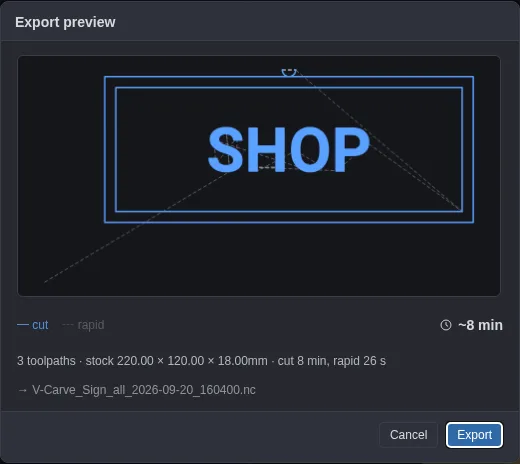Click the SHOP text in toolpath preview
Screen dimensions: 520x464
tap(289, 150)
